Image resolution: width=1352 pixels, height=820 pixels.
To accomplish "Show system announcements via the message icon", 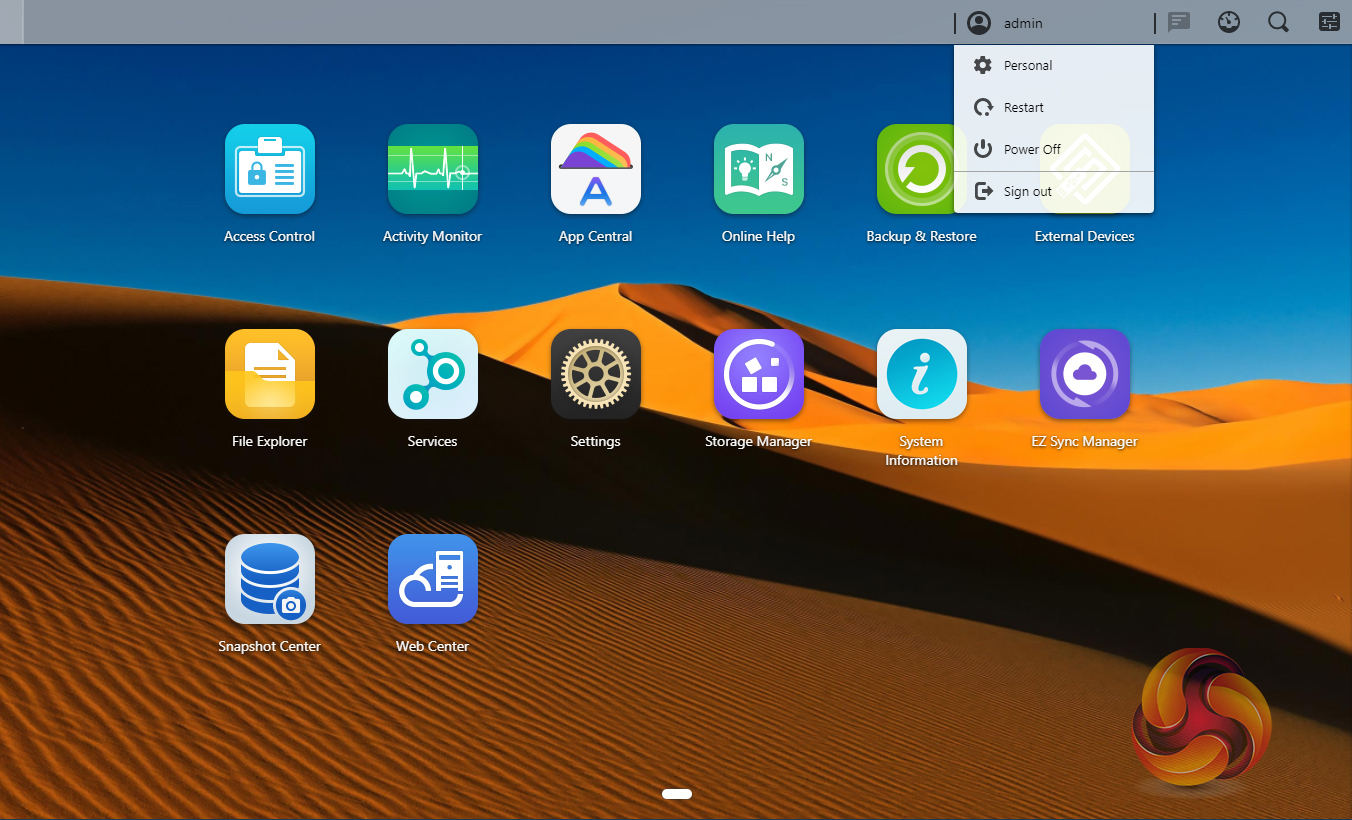I will click(1179, 22).
